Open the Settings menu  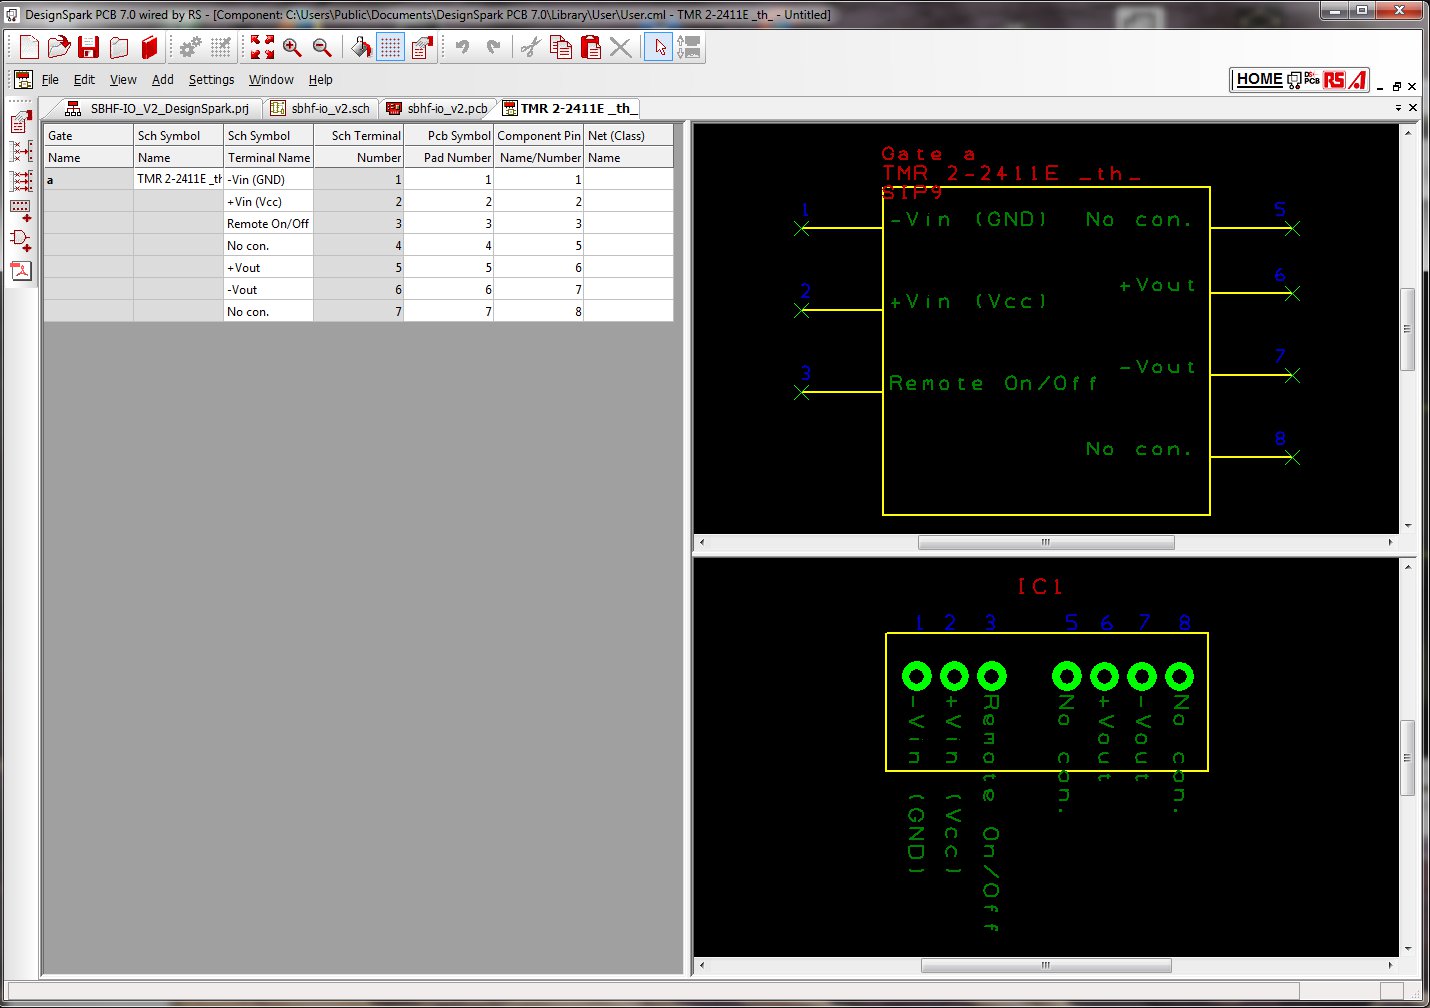(211, 80)
